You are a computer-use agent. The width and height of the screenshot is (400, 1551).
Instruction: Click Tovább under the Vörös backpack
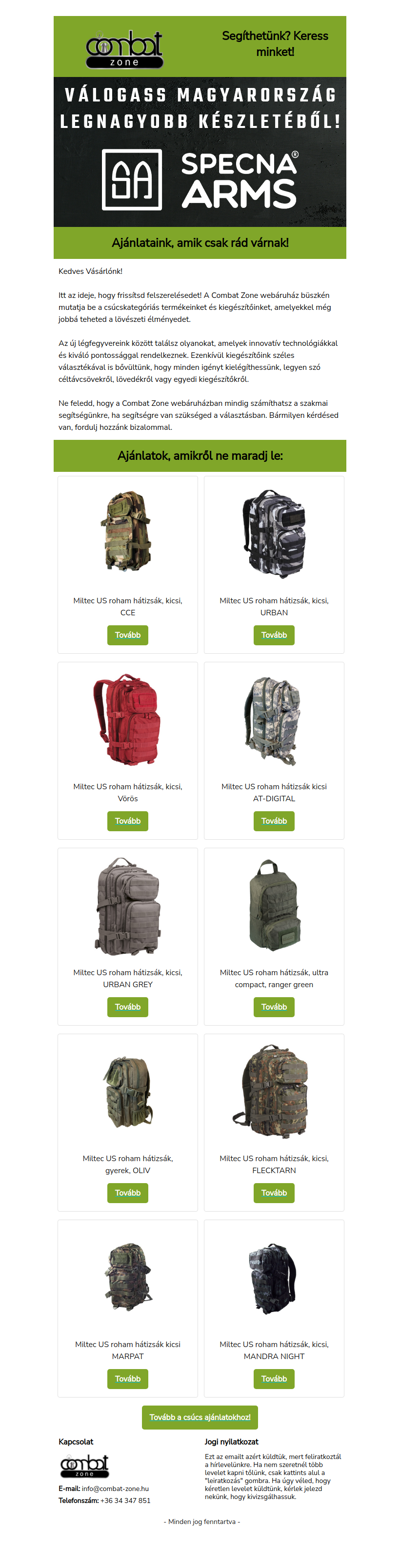127,821
